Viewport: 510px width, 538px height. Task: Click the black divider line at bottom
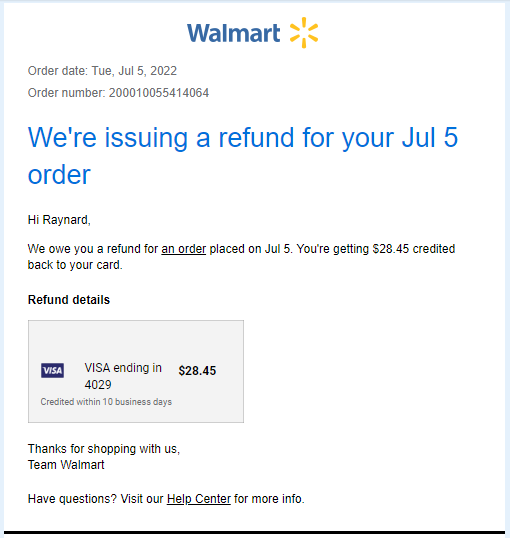pos(255,532)
